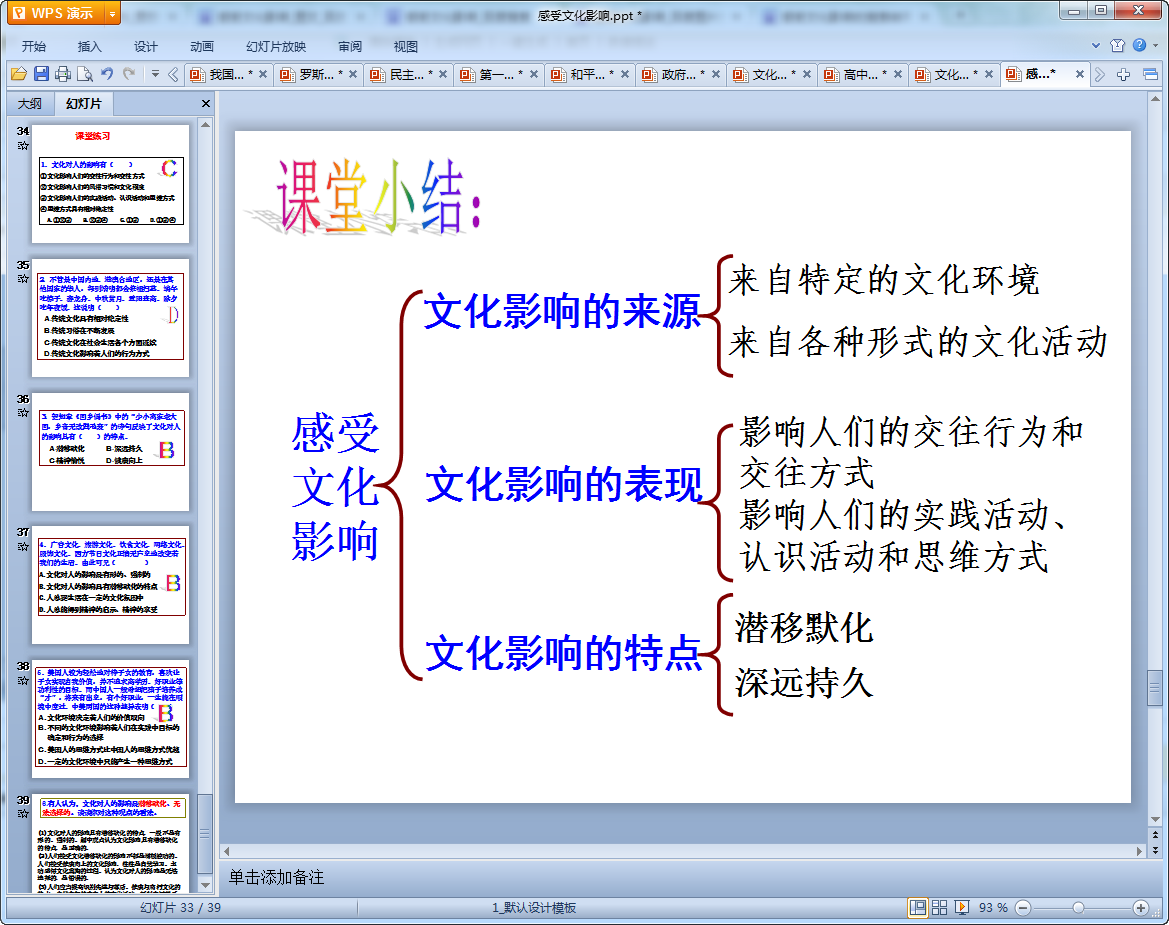The height and width of the screenshot is (925, 1169).
Task: Click the animation star icon under slide 38
Action: point(23,681)
